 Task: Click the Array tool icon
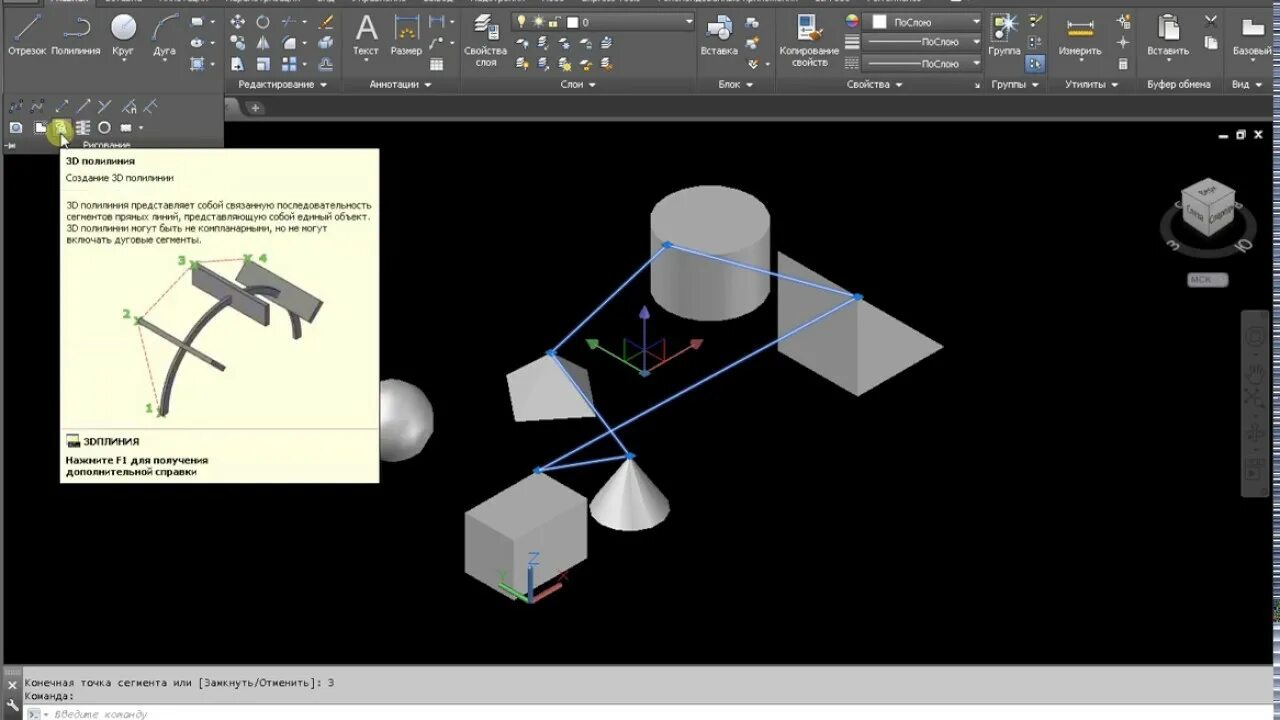coord(290,63)
